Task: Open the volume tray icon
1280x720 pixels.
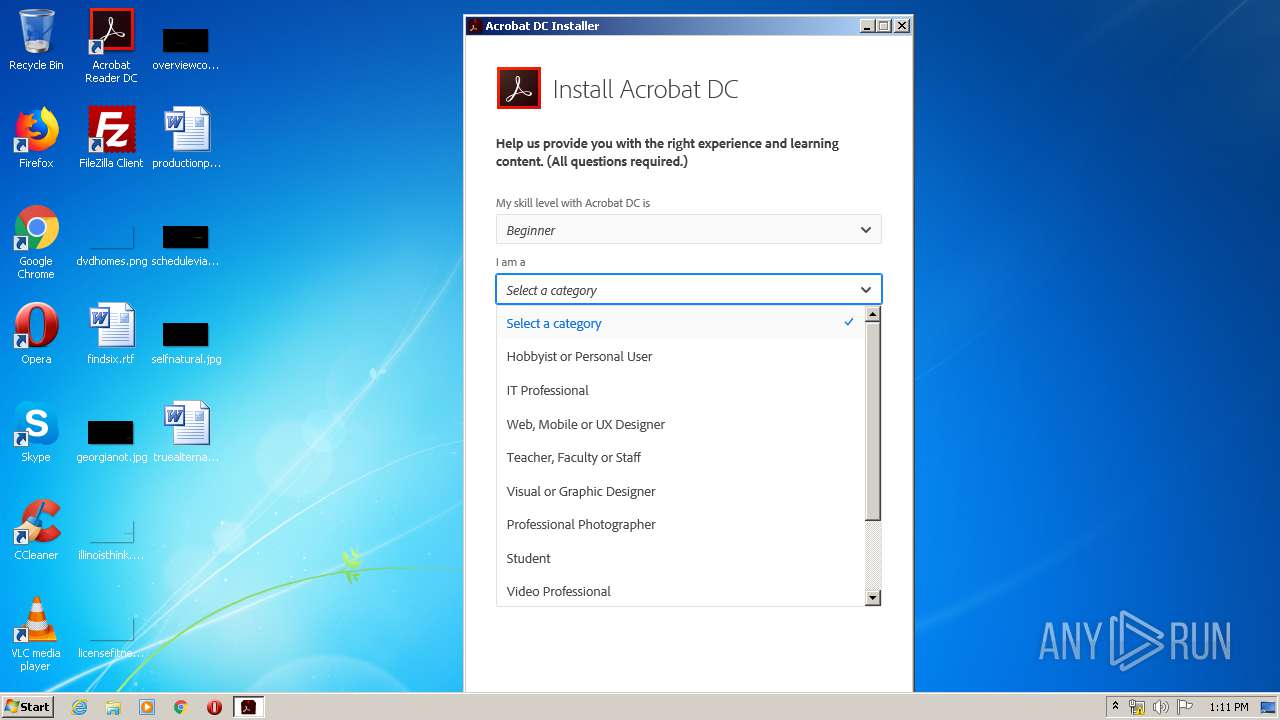Action: point(1161,707)
